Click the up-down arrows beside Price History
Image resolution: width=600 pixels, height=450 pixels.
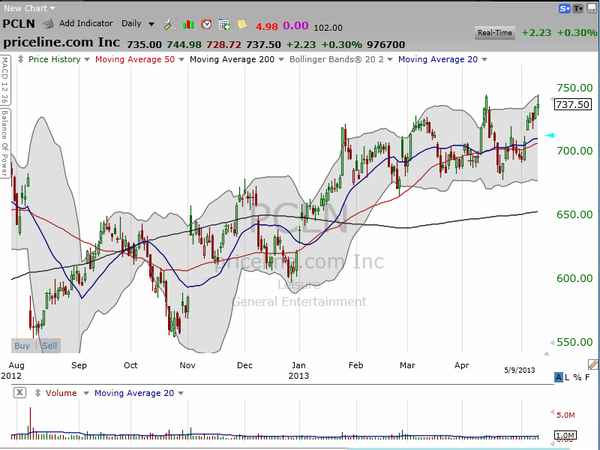pyautogui.click(x=21, y=59)
